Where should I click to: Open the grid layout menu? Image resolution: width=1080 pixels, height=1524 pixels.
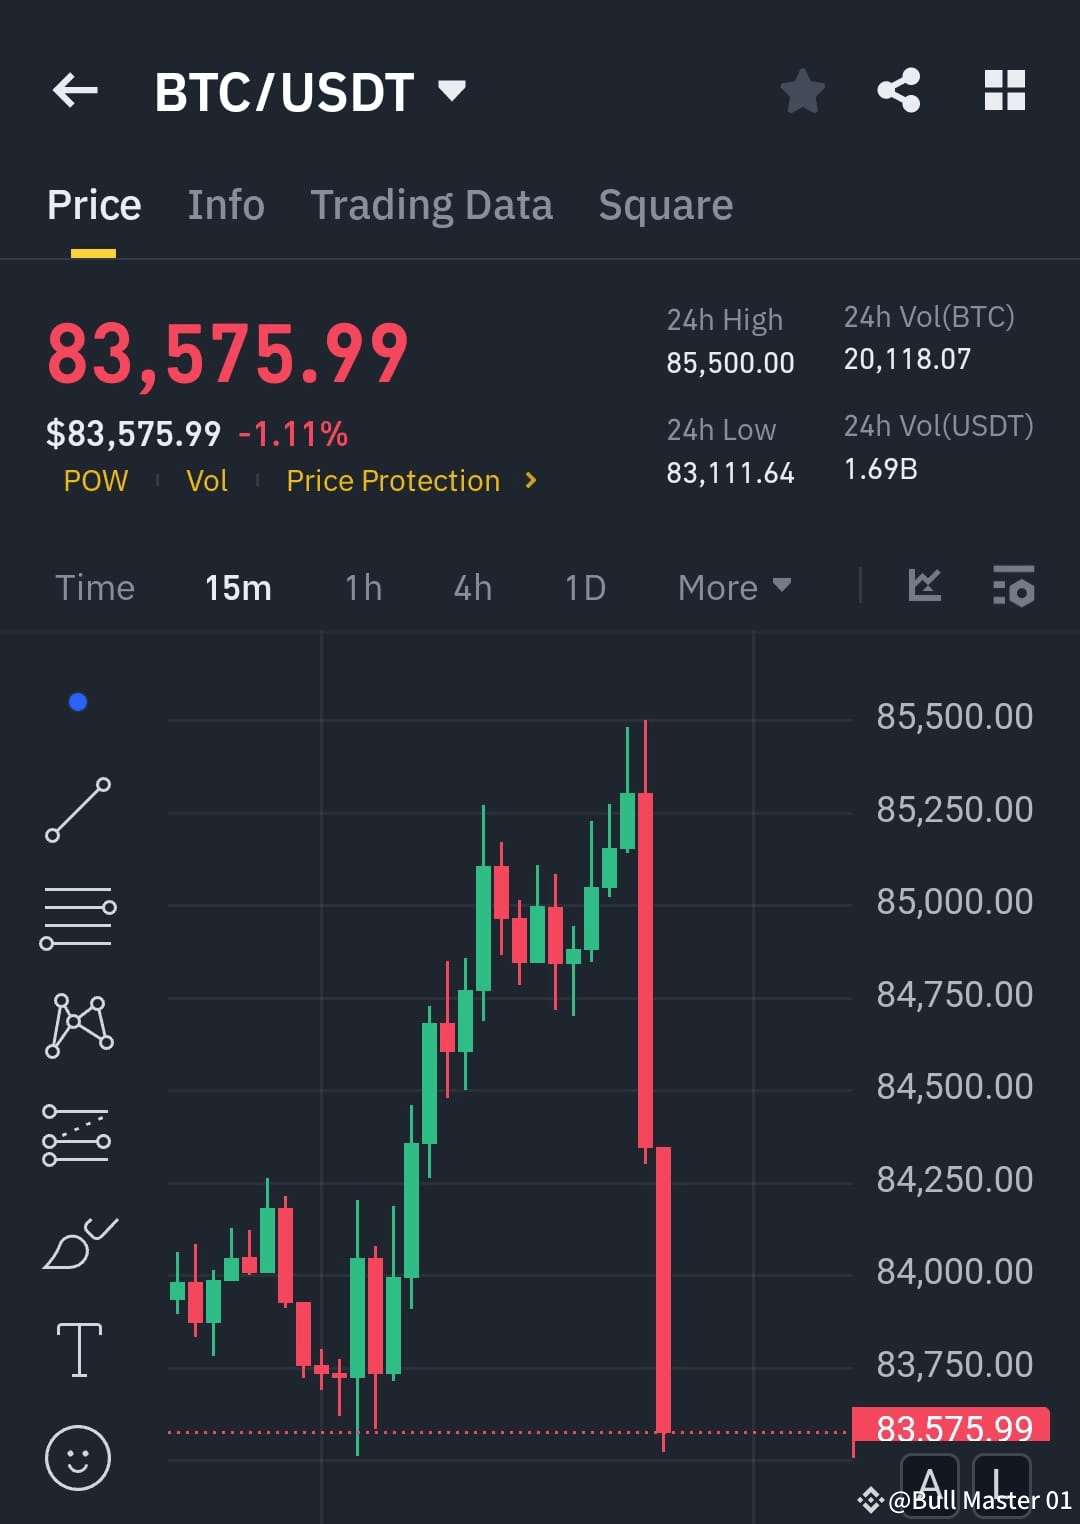tap(1004, 90)
